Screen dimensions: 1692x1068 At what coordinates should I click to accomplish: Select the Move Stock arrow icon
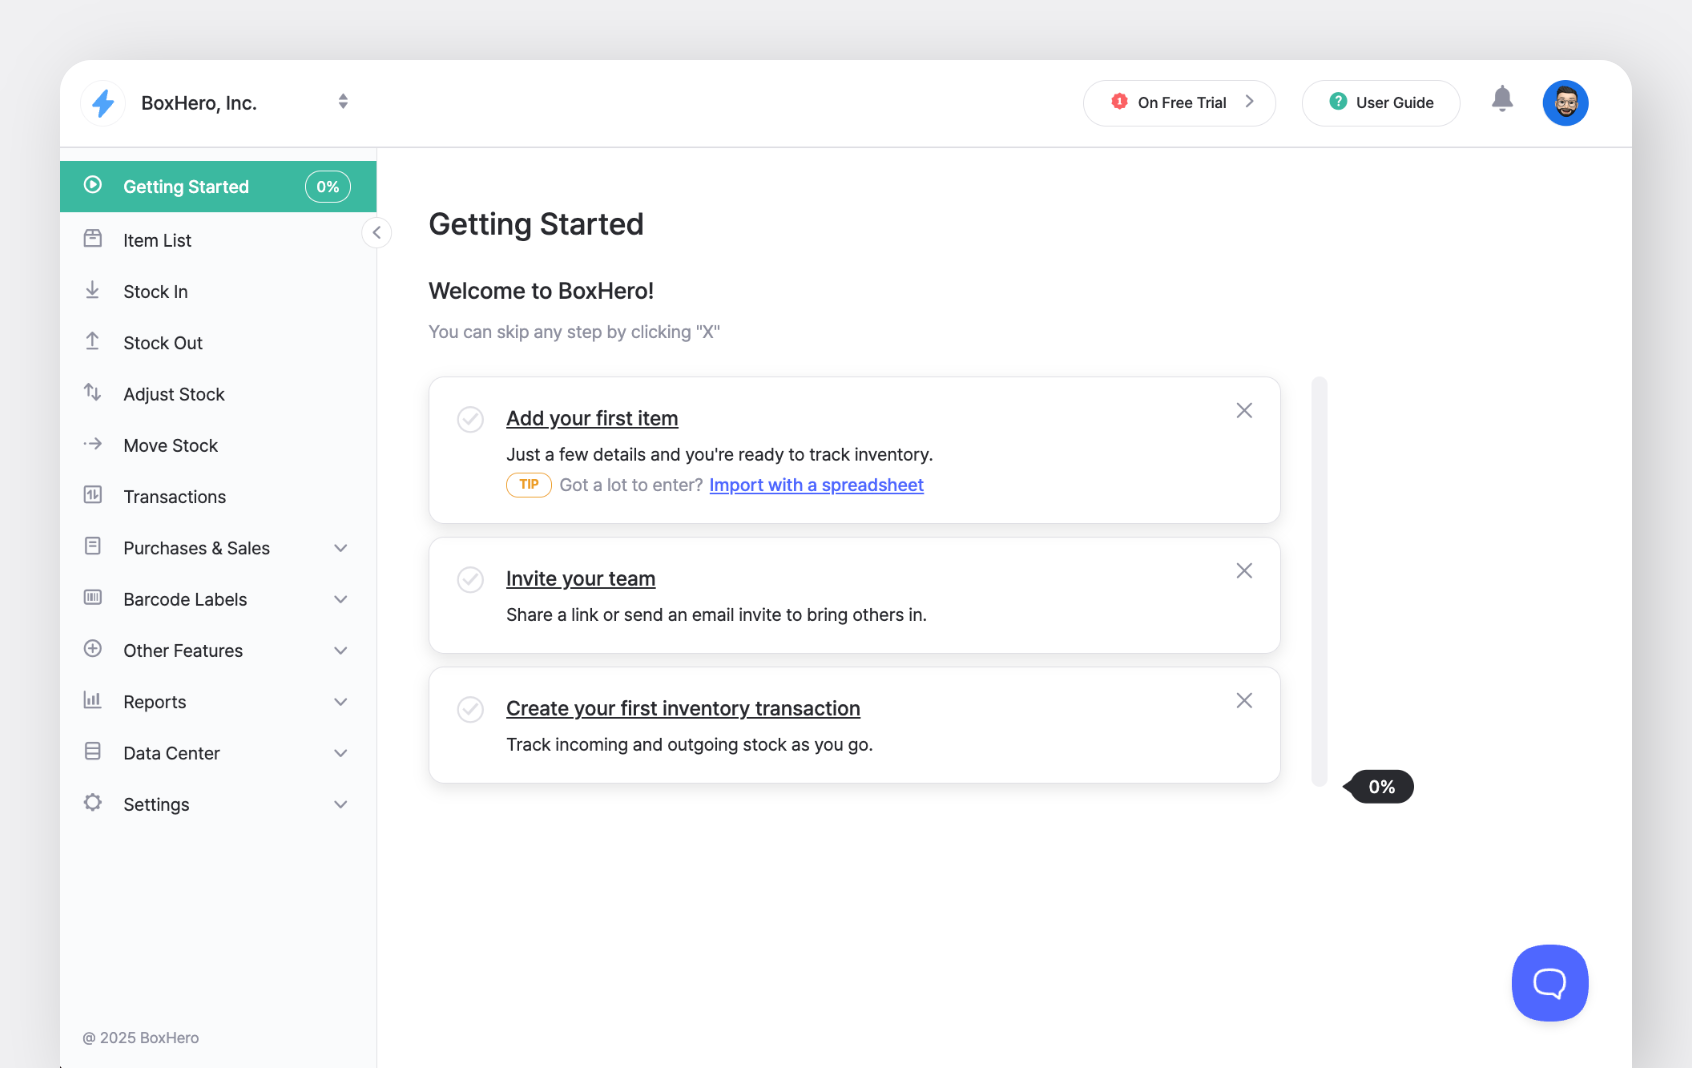click(x=92, y=445)
